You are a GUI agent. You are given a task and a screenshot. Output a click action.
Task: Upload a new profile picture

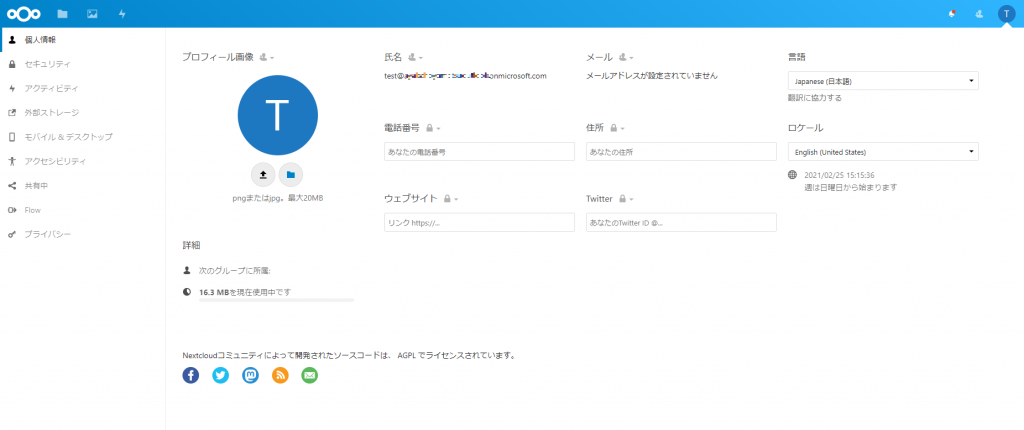pyautogui.click(x=263, y=174)
